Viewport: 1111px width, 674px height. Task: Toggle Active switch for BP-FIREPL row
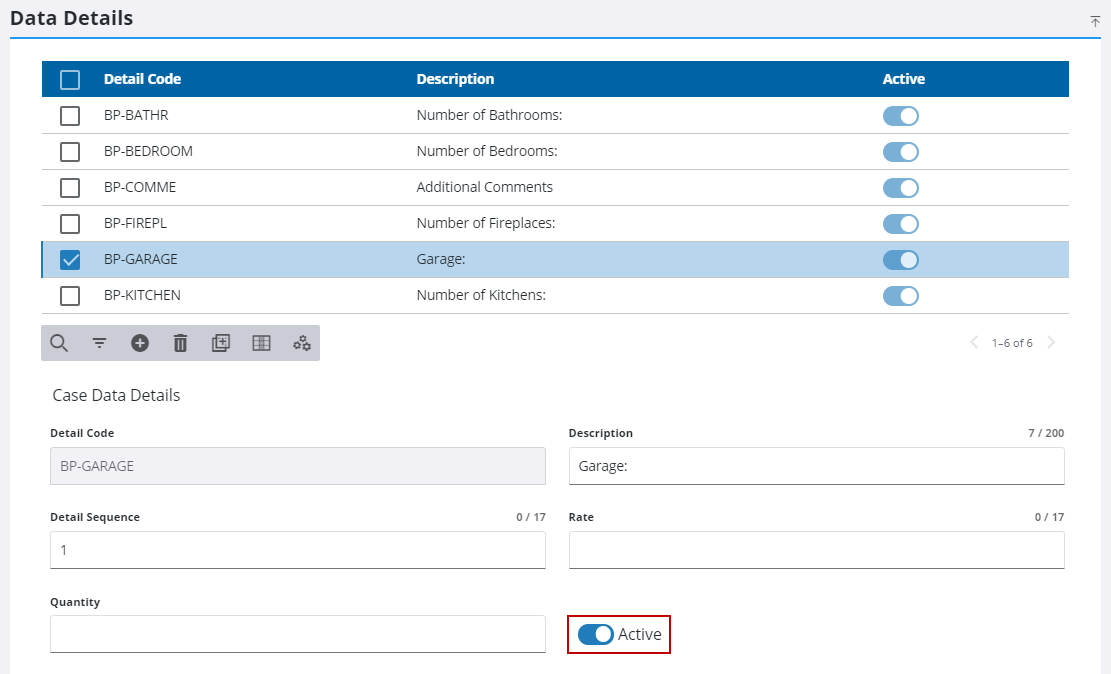click(x=901, y=224)
